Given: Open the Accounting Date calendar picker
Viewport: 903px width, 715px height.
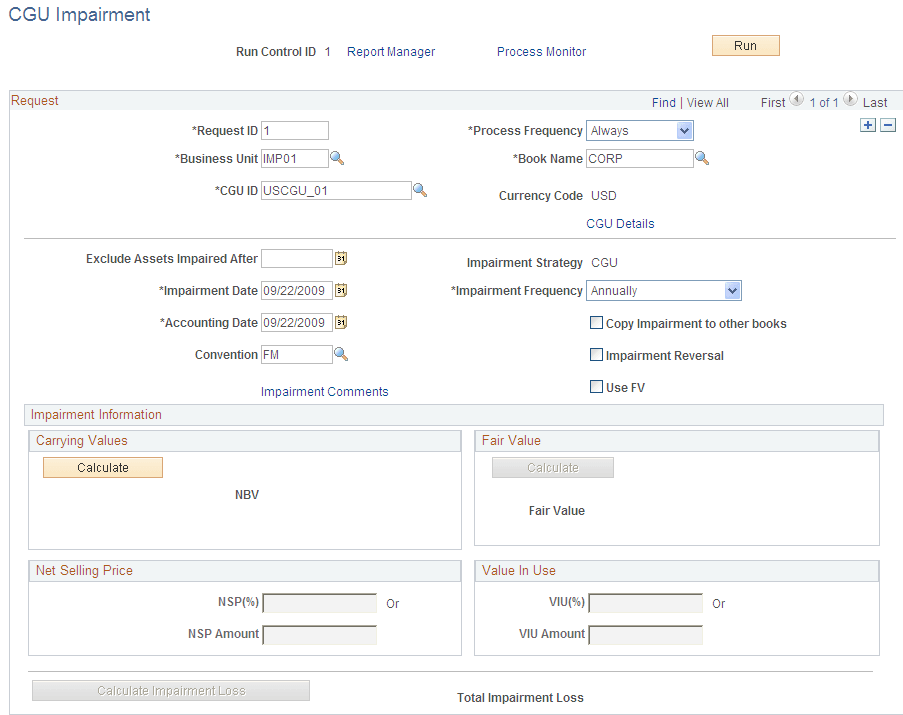Looking at the screenshot, I should tap(340, 322).
